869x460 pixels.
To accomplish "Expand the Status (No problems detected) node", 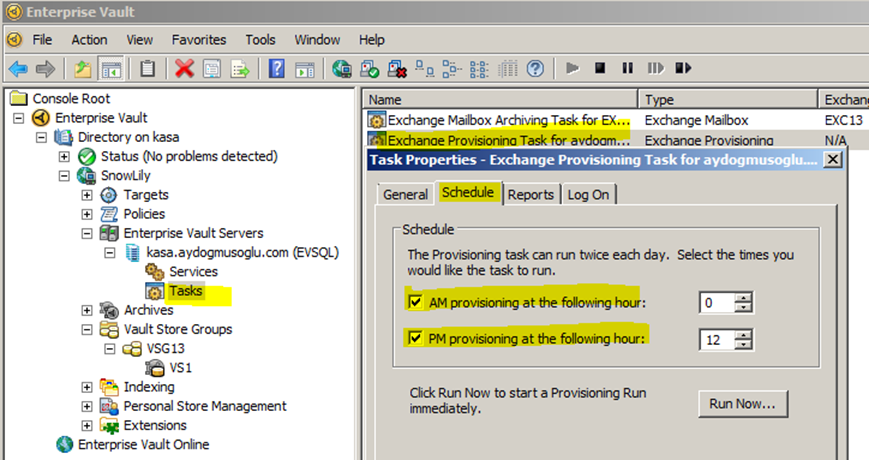I will click(x=64, y=157).
